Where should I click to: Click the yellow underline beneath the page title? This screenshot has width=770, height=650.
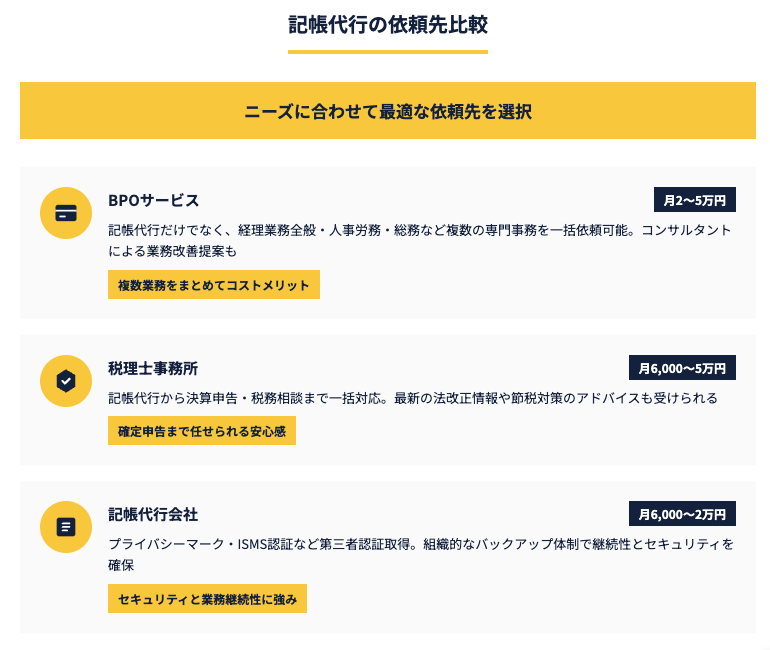tap(388, 51)
